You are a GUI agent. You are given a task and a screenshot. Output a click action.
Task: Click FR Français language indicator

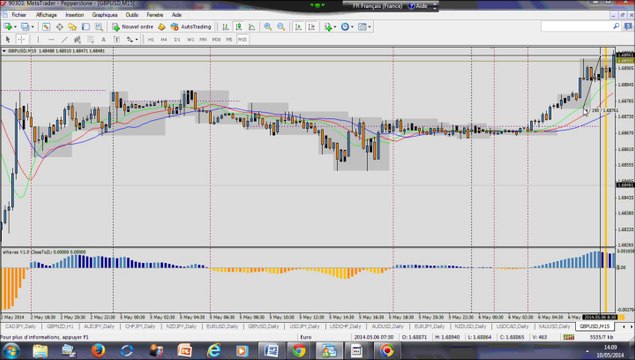click(377, 6)
